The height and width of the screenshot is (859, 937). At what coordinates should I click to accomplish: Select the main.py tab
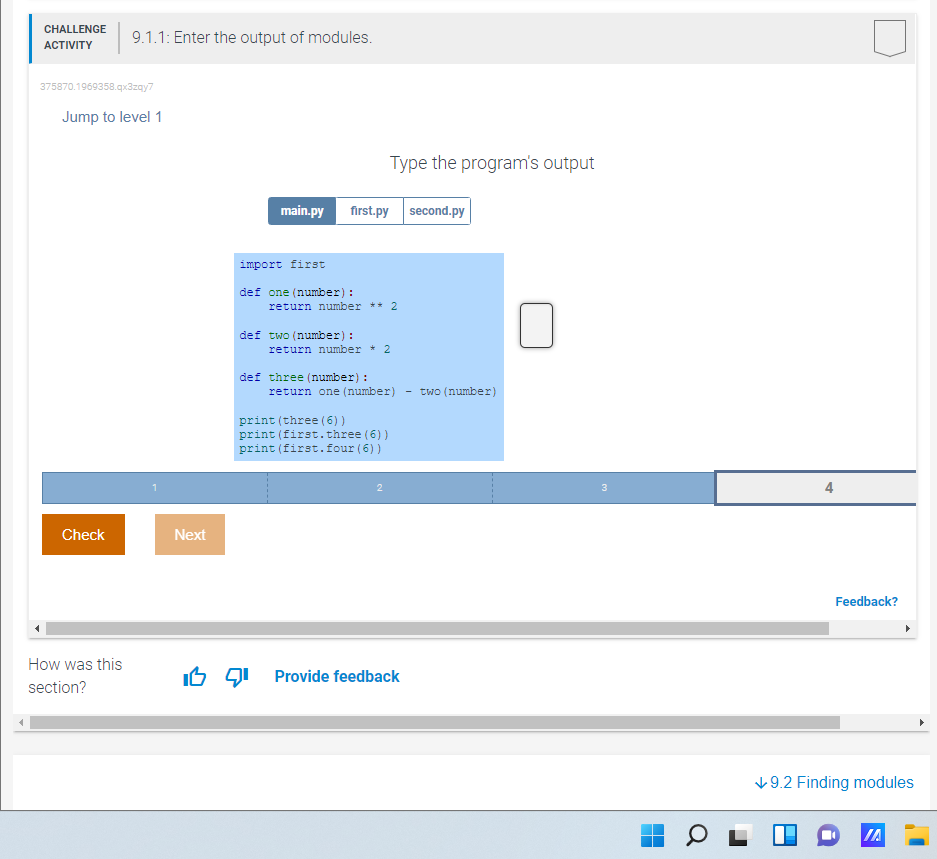301,210
